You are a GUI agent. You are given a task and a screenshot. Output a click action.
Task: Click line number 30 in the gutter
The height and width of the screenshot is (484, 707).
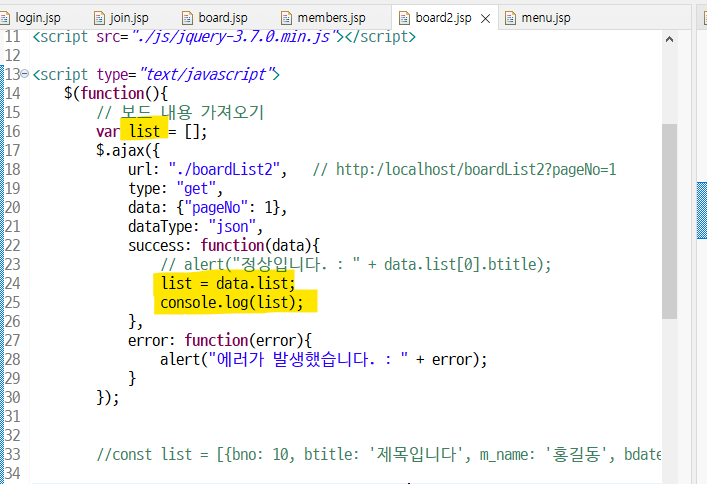tap(12, 397)
